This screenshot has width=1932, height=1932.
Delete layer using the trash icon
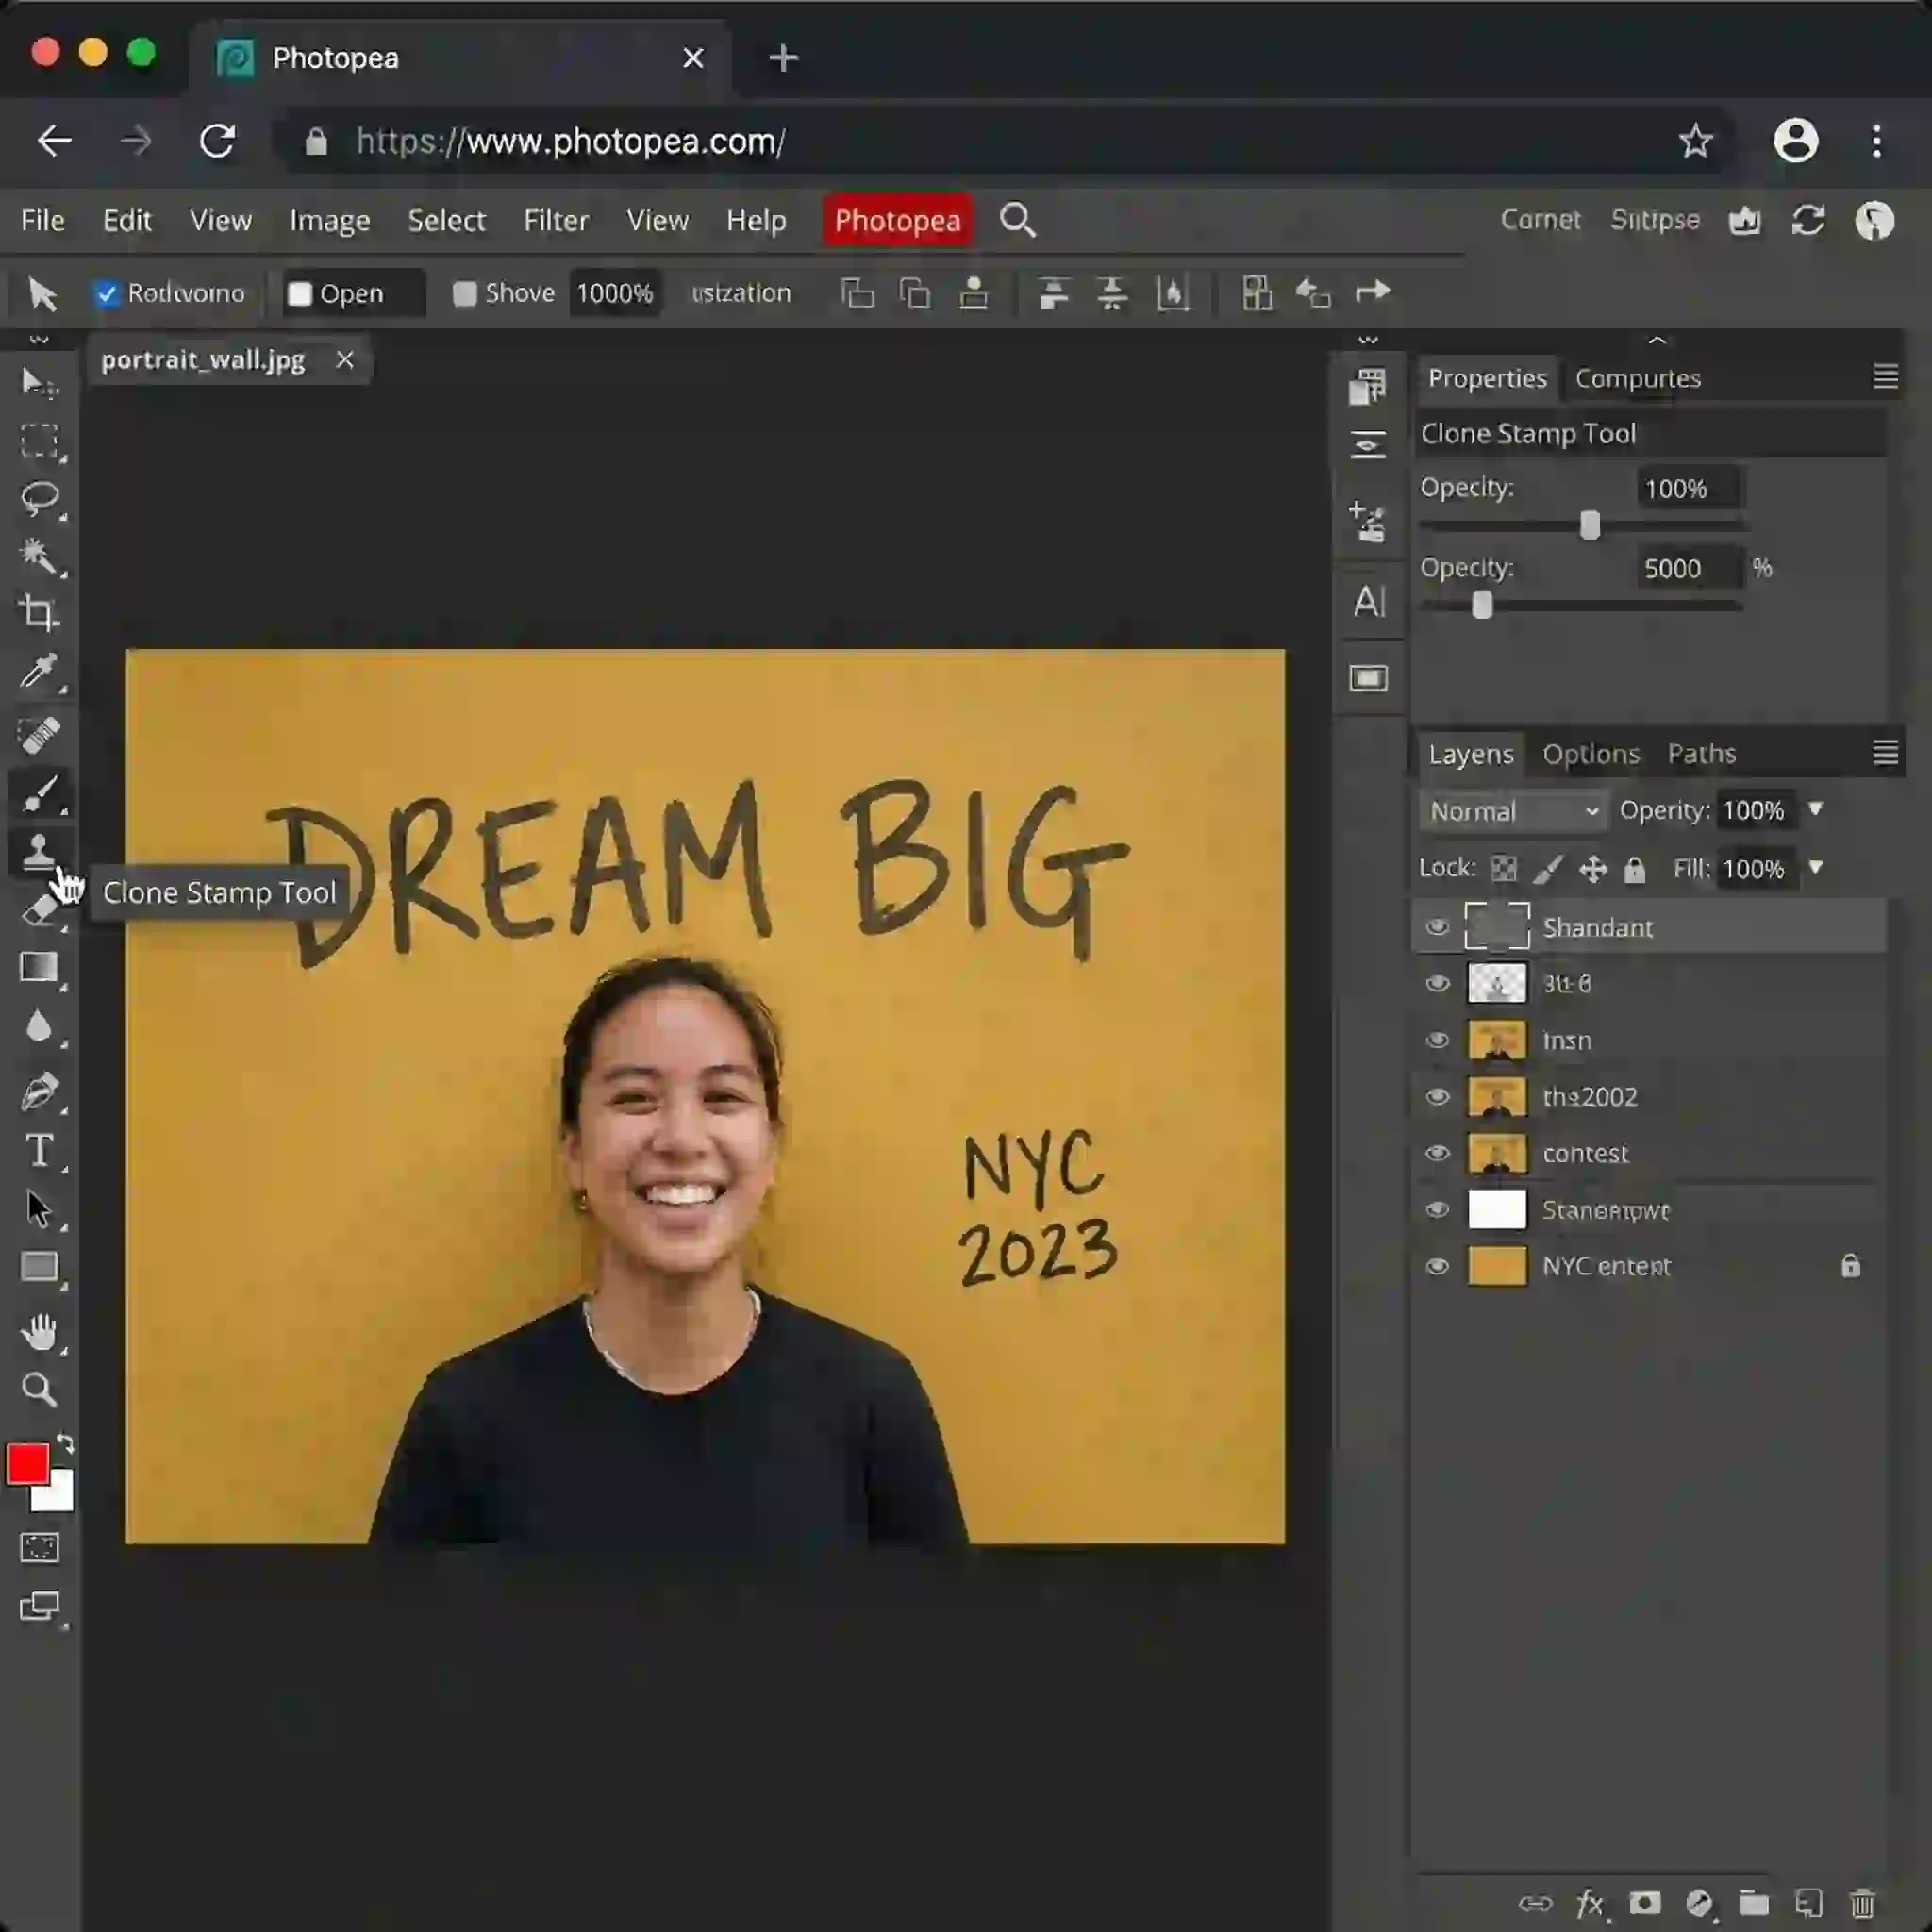1862,1903
